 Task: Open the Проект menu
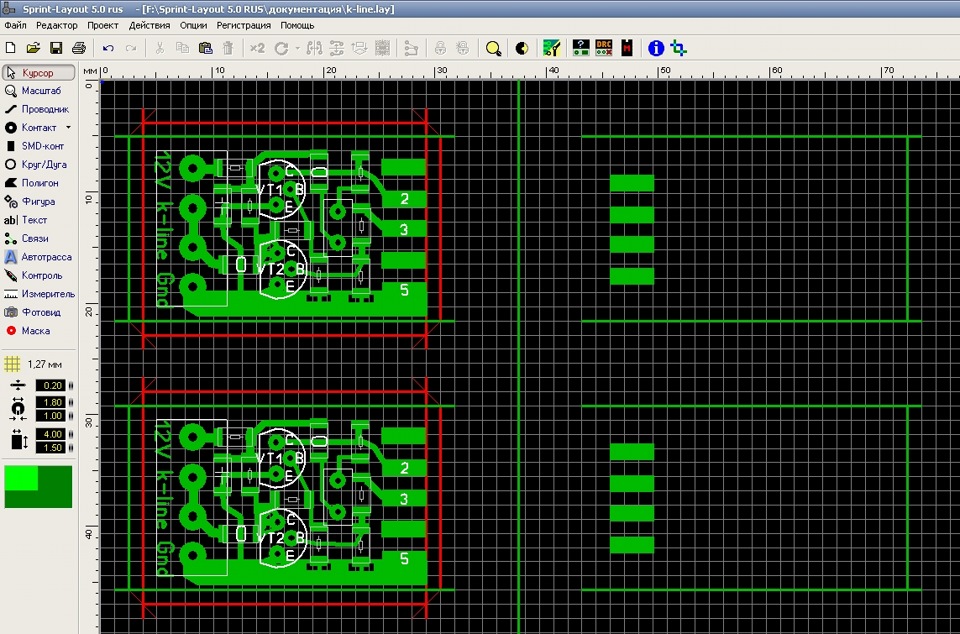103,26
